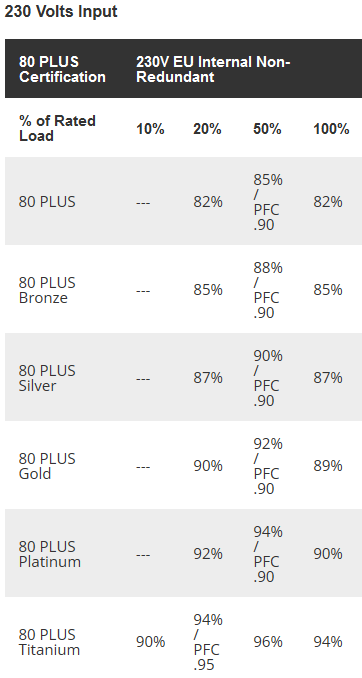This screenshot has width=362, height=678.
Task: Click Bronze's 88% / PFC .90 cell
Action: tap(268, 290)
